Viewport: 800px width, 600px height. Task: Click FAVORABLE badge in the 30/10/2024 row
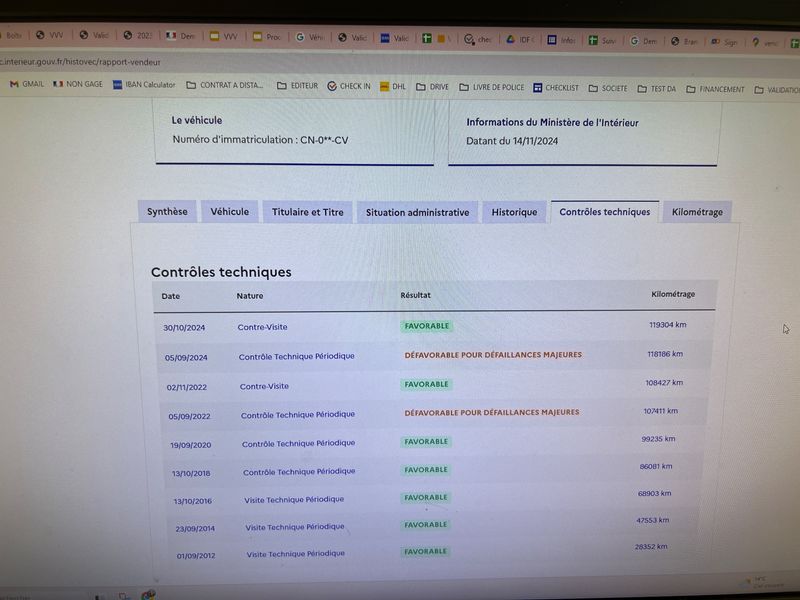(427, 326)
